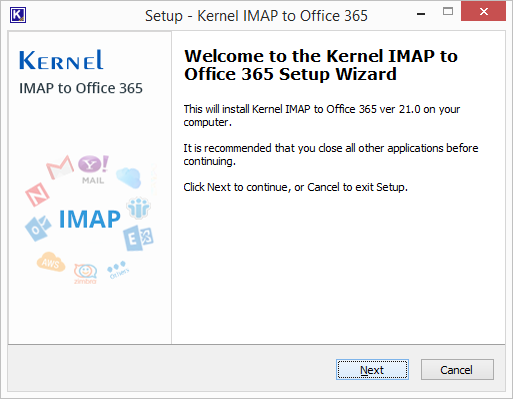This screenshot has width=513, height=399.
Task: Click the orange AWS cloud icon
Action: point(51,262)
